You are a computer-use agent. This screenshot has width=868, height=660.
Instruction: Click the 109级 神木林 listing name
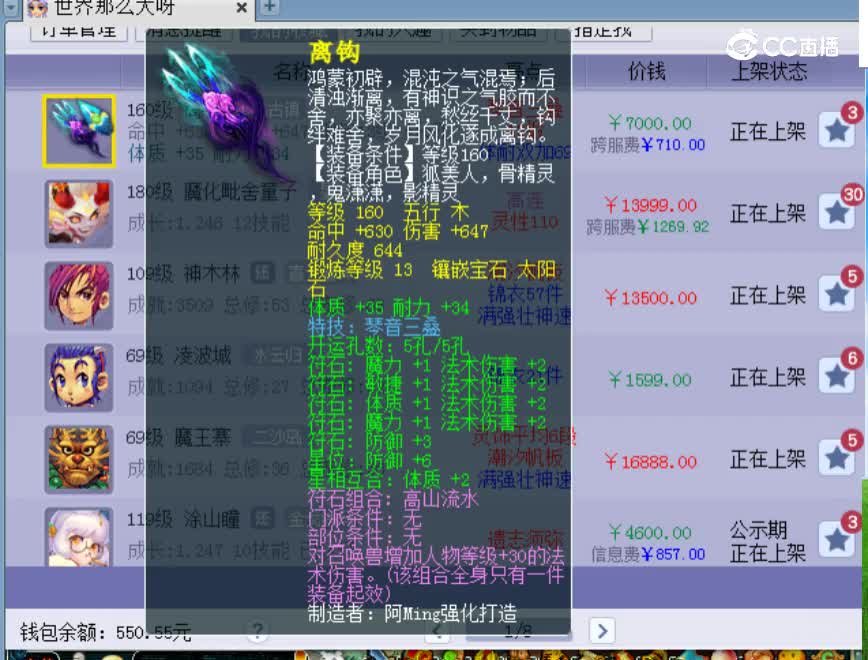pyautogui.click(x=183, y=274)
